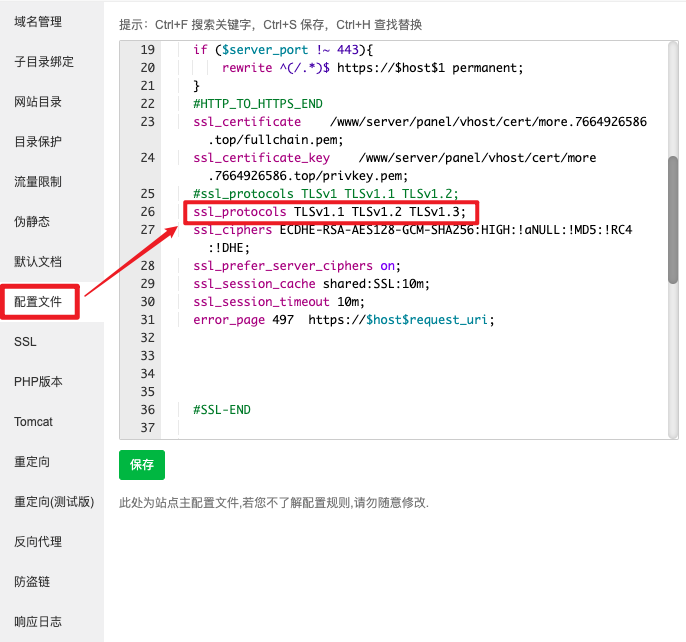The width and height of the screenshot is (686, 642).
Task: View the 响应日志 tab
Action: click(x=38, y=621)
